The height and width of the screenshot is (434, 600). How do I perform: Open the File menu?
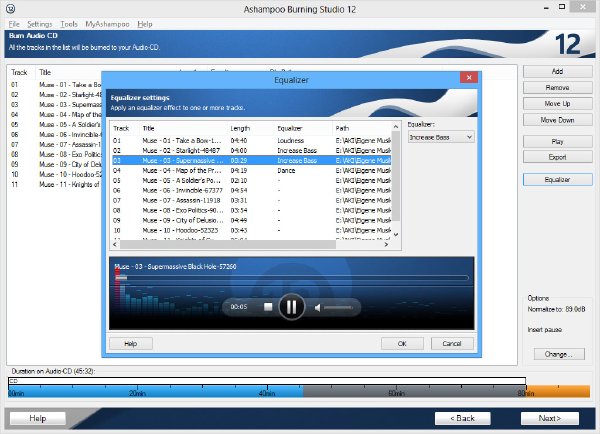pos(14,24)
